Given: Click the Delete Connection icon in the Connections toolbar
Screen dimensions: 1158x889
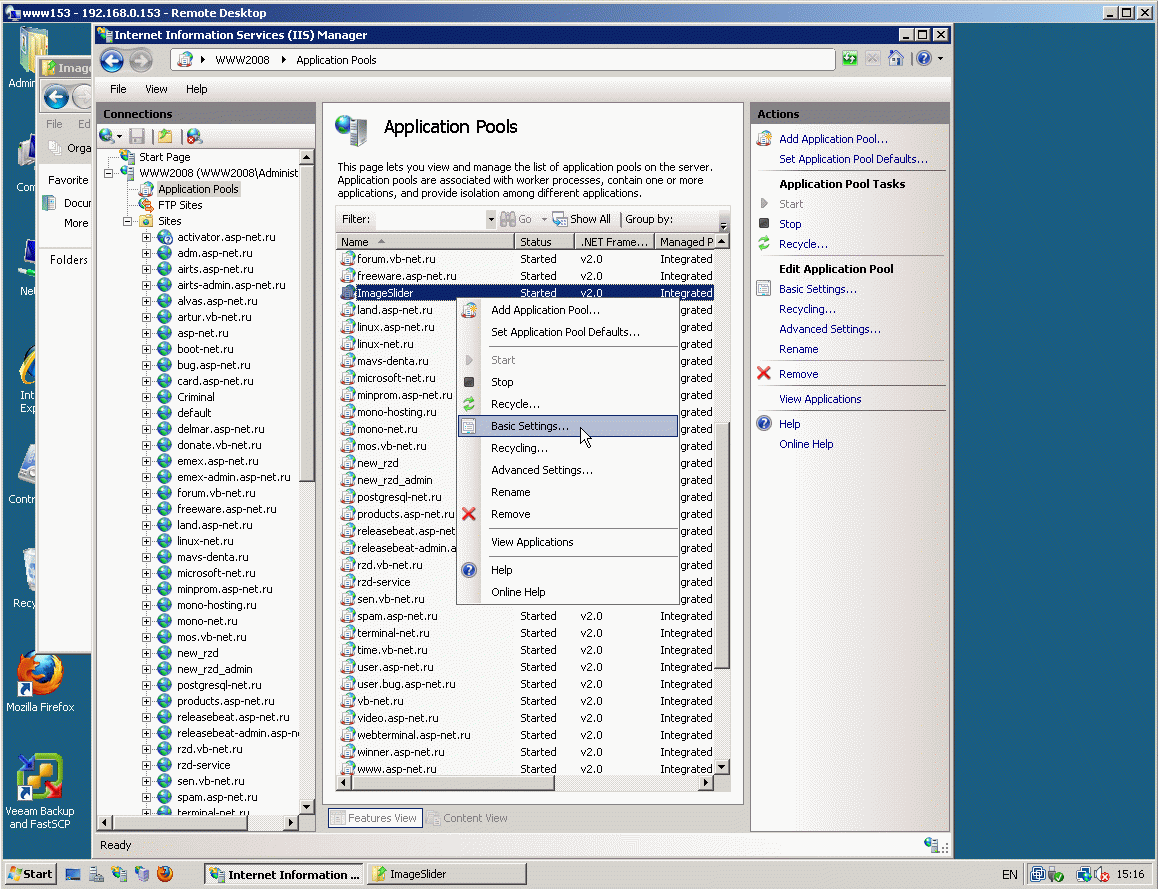Looking at the screenshot, I should 194,136.
